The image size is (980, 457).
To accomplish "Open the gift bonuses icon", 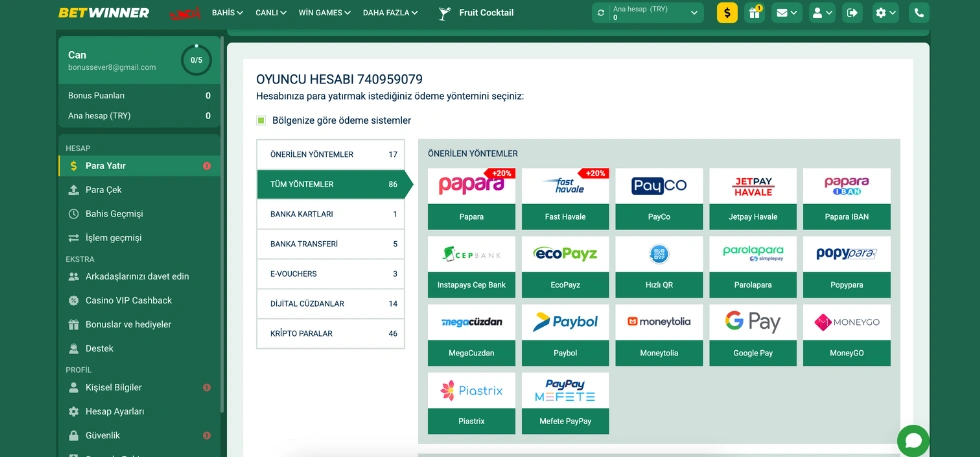I will [x=756, y=13].
